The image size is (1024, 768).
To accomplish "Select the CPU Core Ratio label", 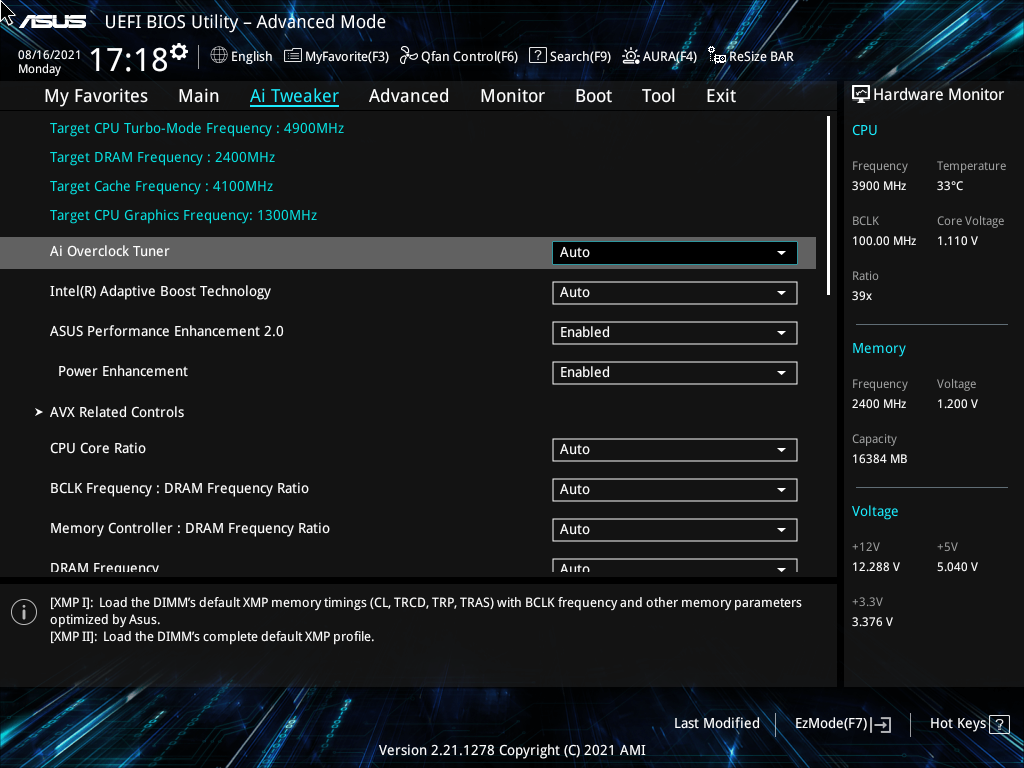I will click(x=98, y=448).
